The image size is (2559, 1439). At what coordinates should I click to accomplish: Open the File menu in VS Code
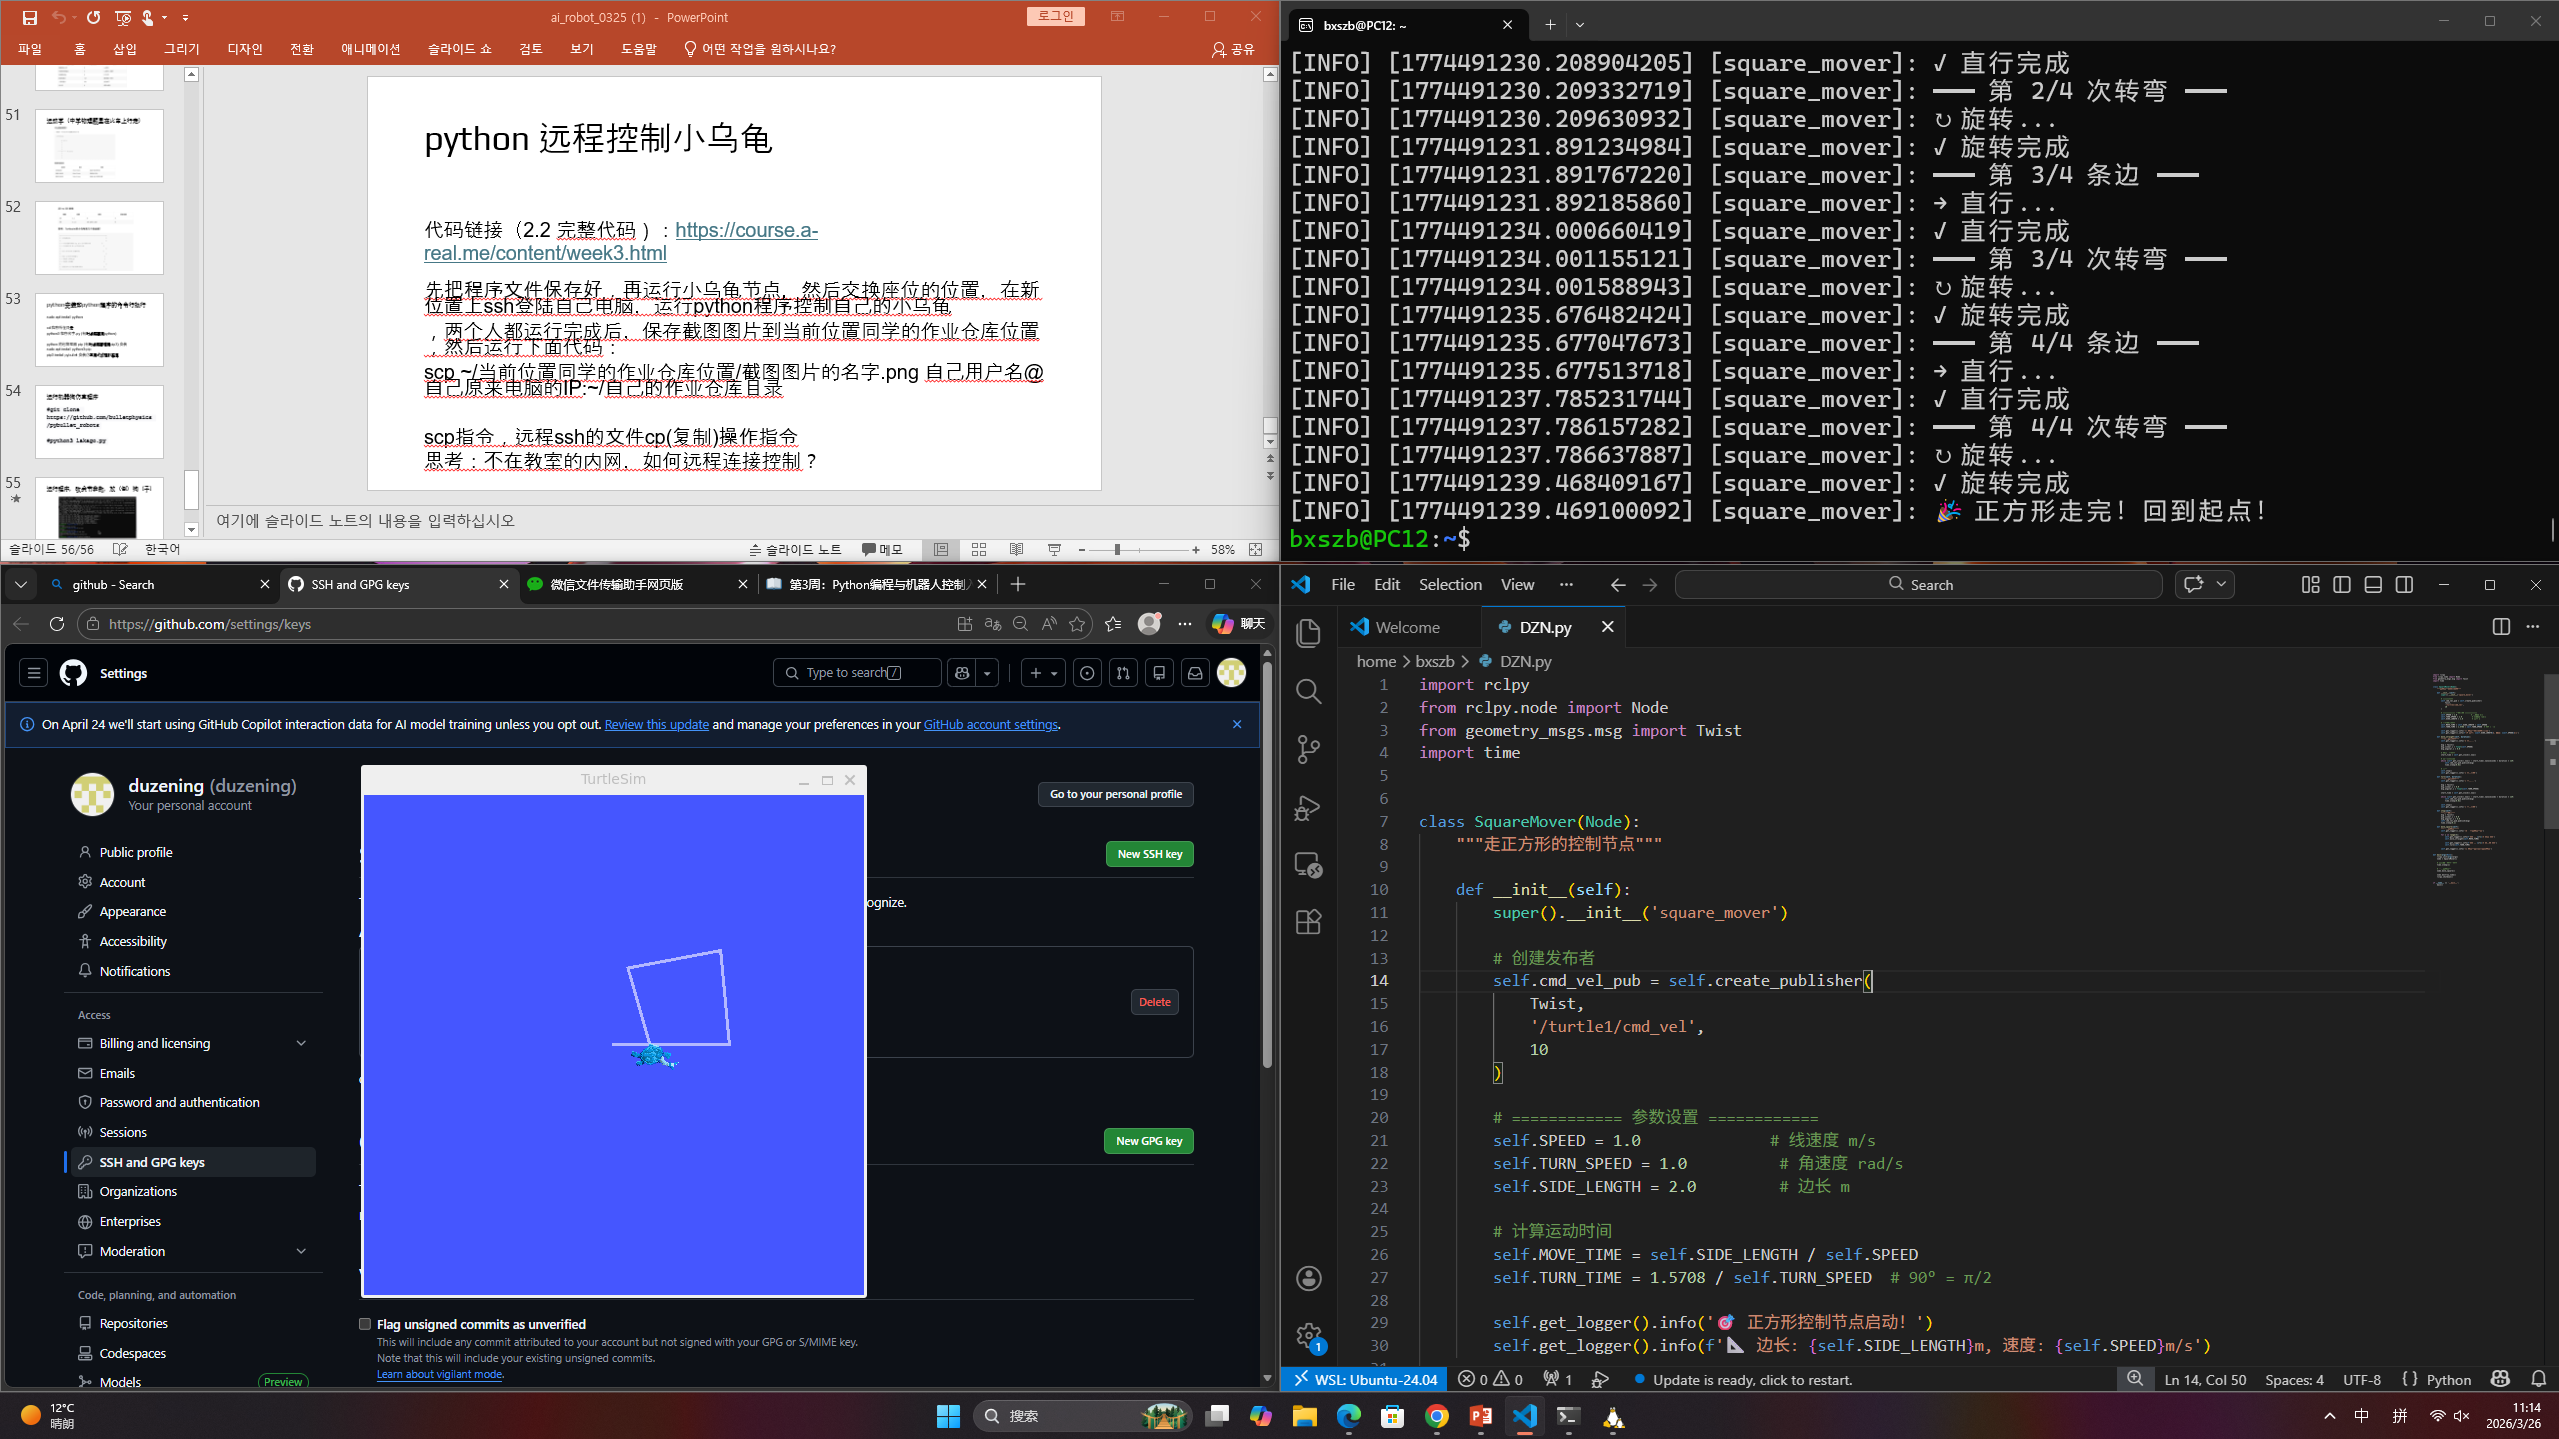tap(1343, 584)
